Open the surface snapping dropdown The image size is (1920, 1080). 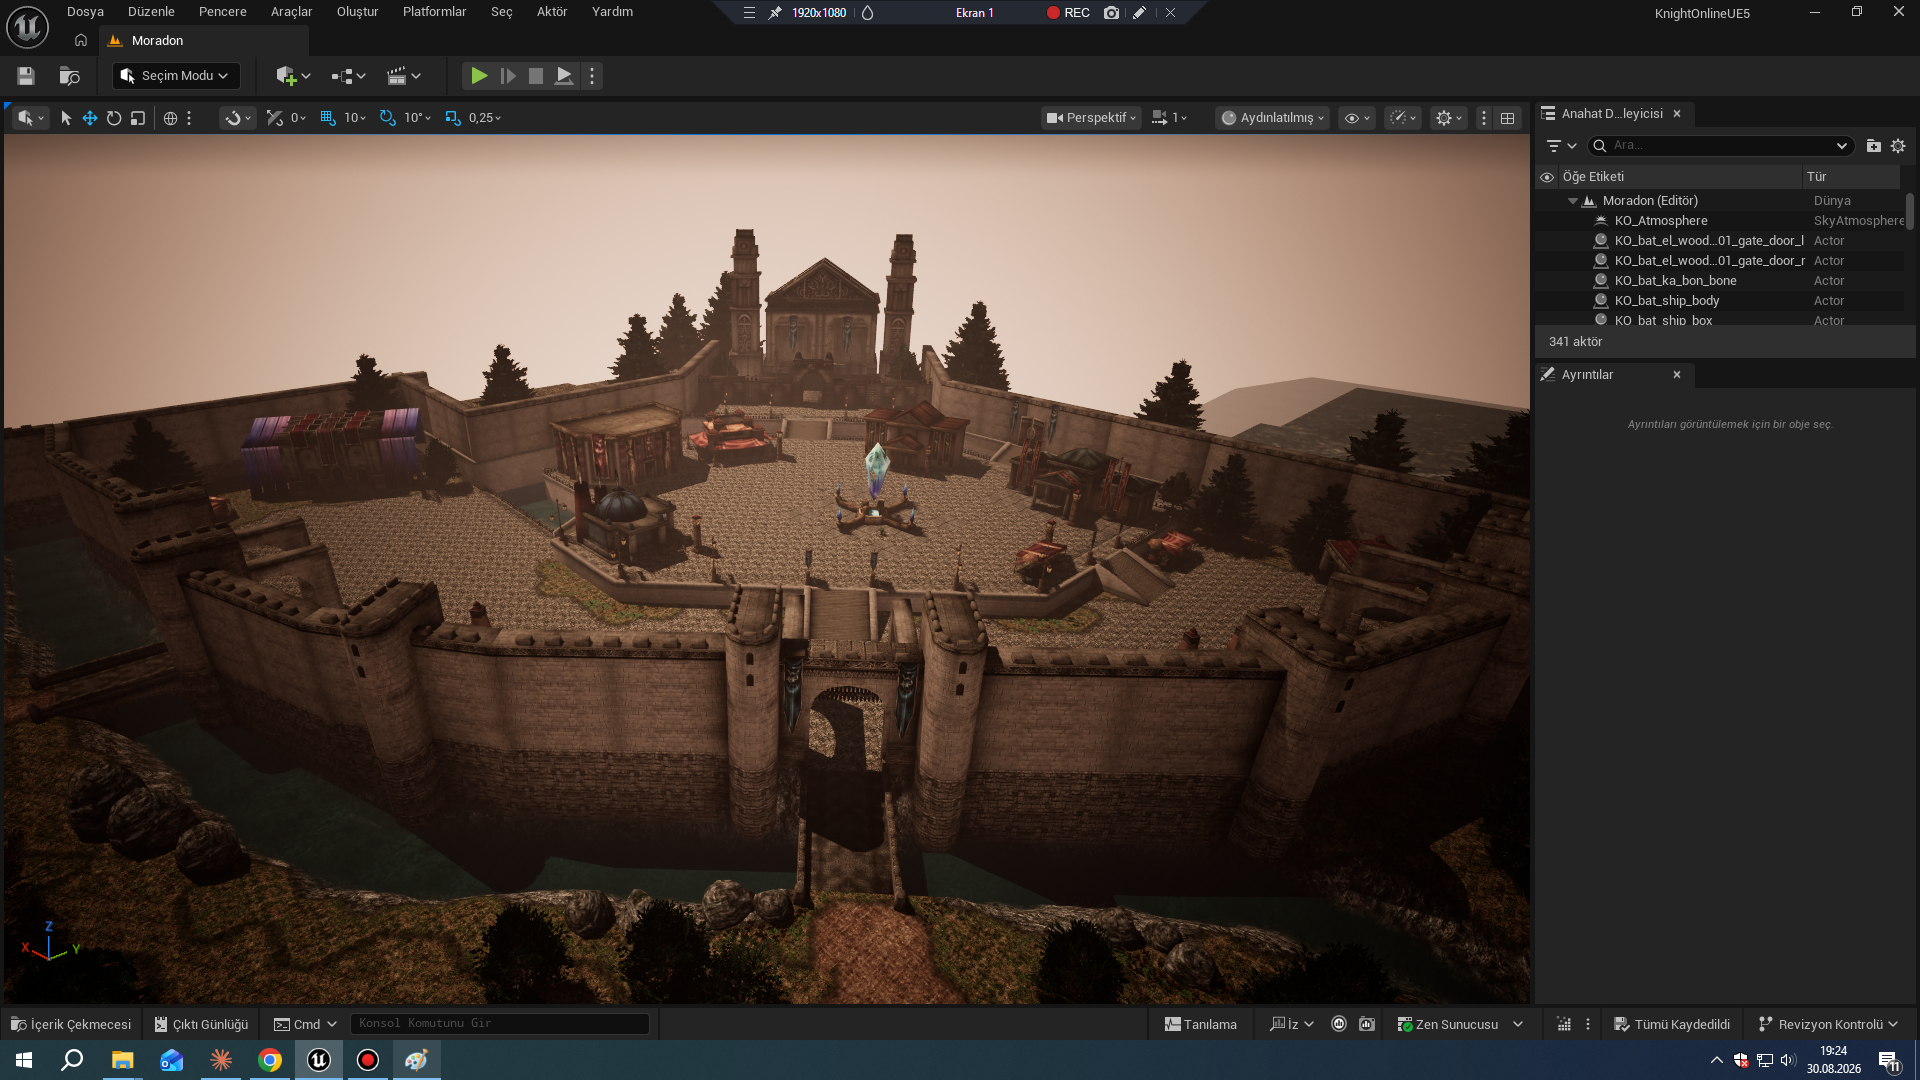pos(237,118)
